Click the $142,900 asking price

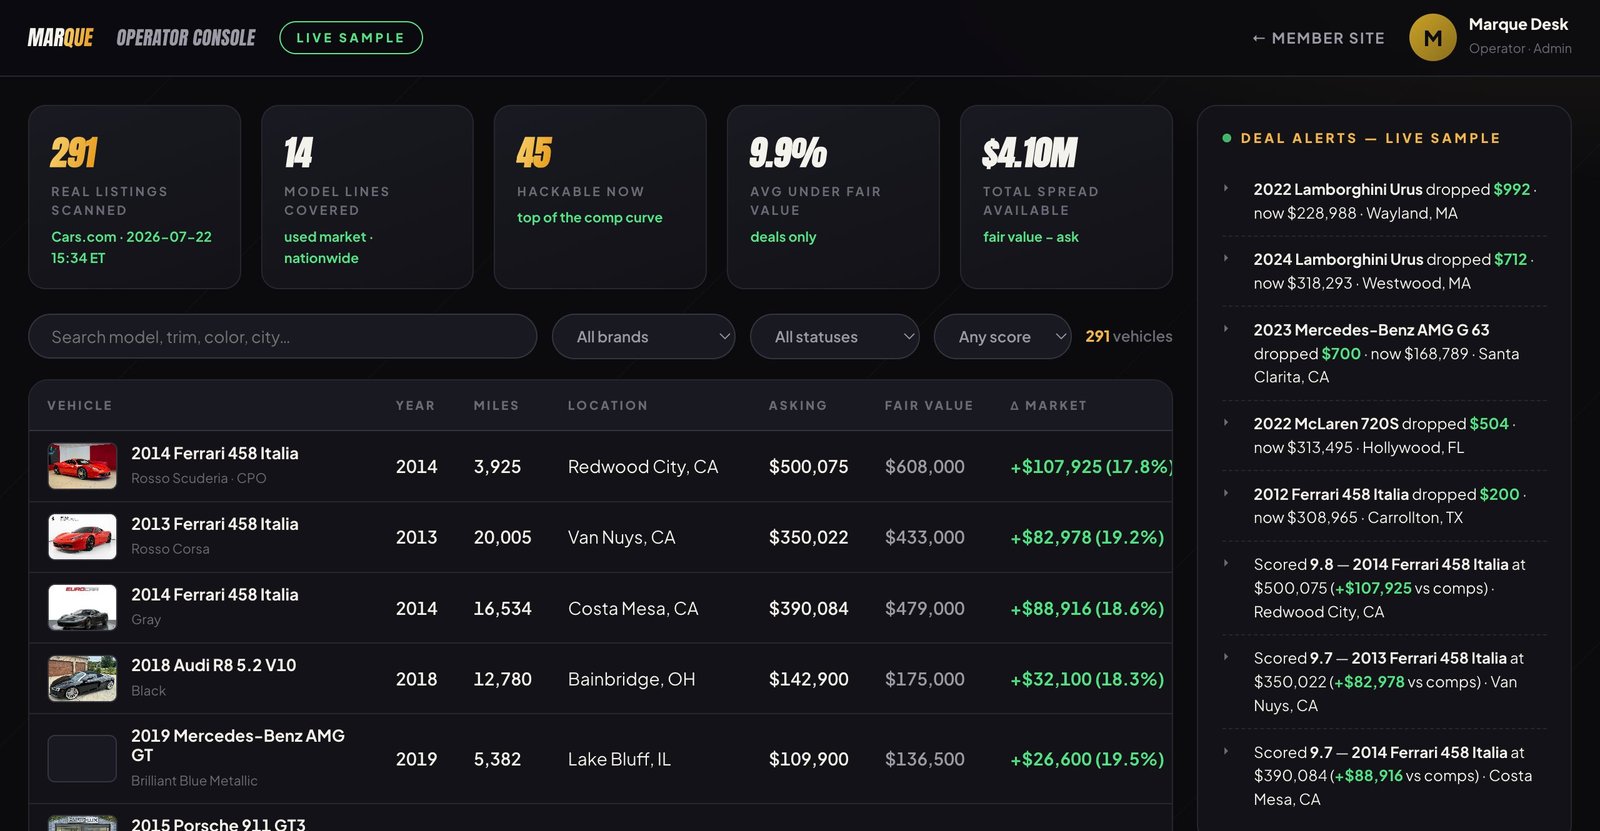point(808,680)
